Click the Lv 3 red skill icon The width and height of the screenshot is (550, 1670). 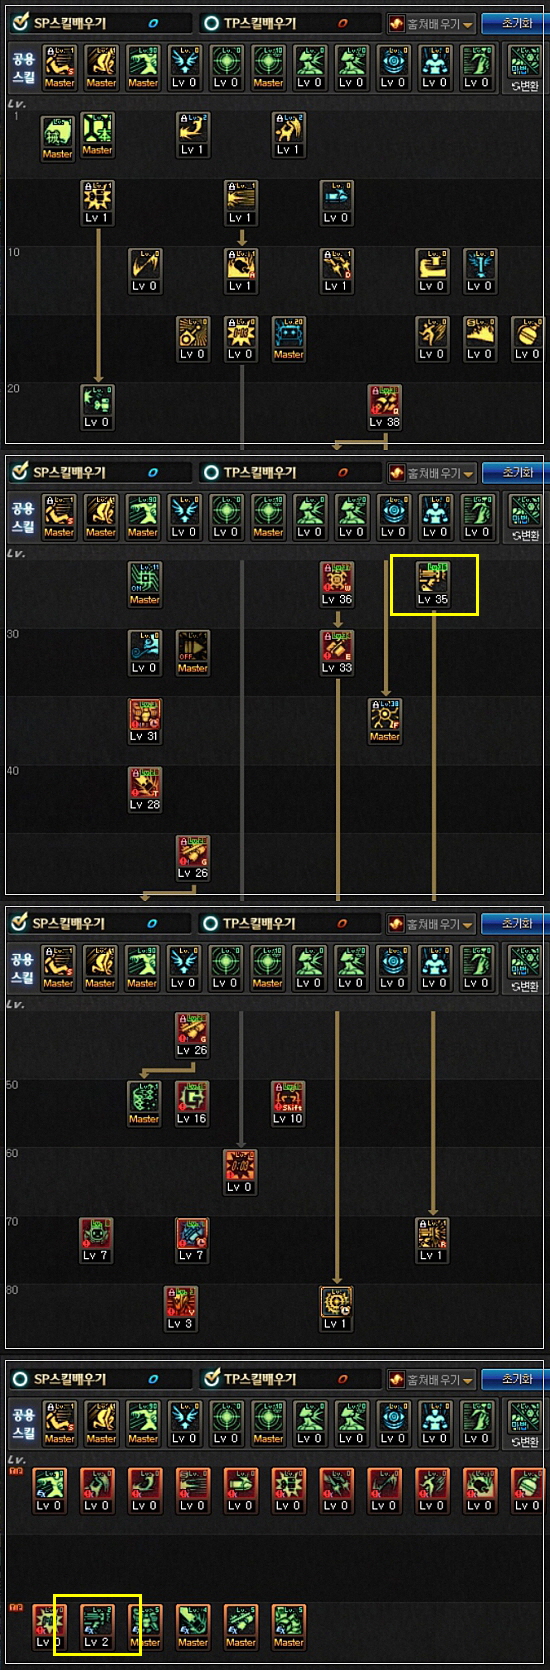(x=180, y=1307)
